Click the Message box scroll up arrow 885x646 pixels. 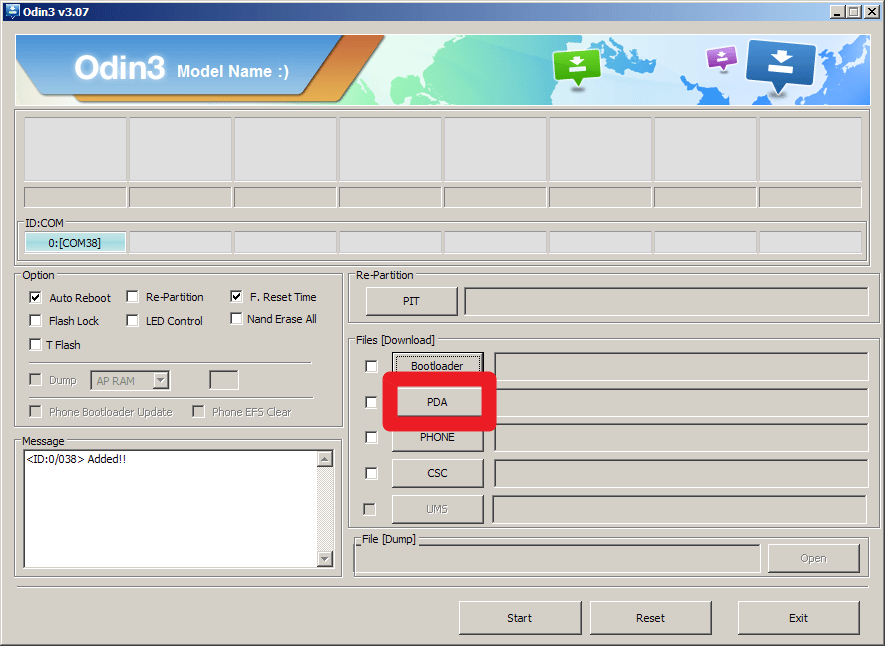[x=325, y=459]
